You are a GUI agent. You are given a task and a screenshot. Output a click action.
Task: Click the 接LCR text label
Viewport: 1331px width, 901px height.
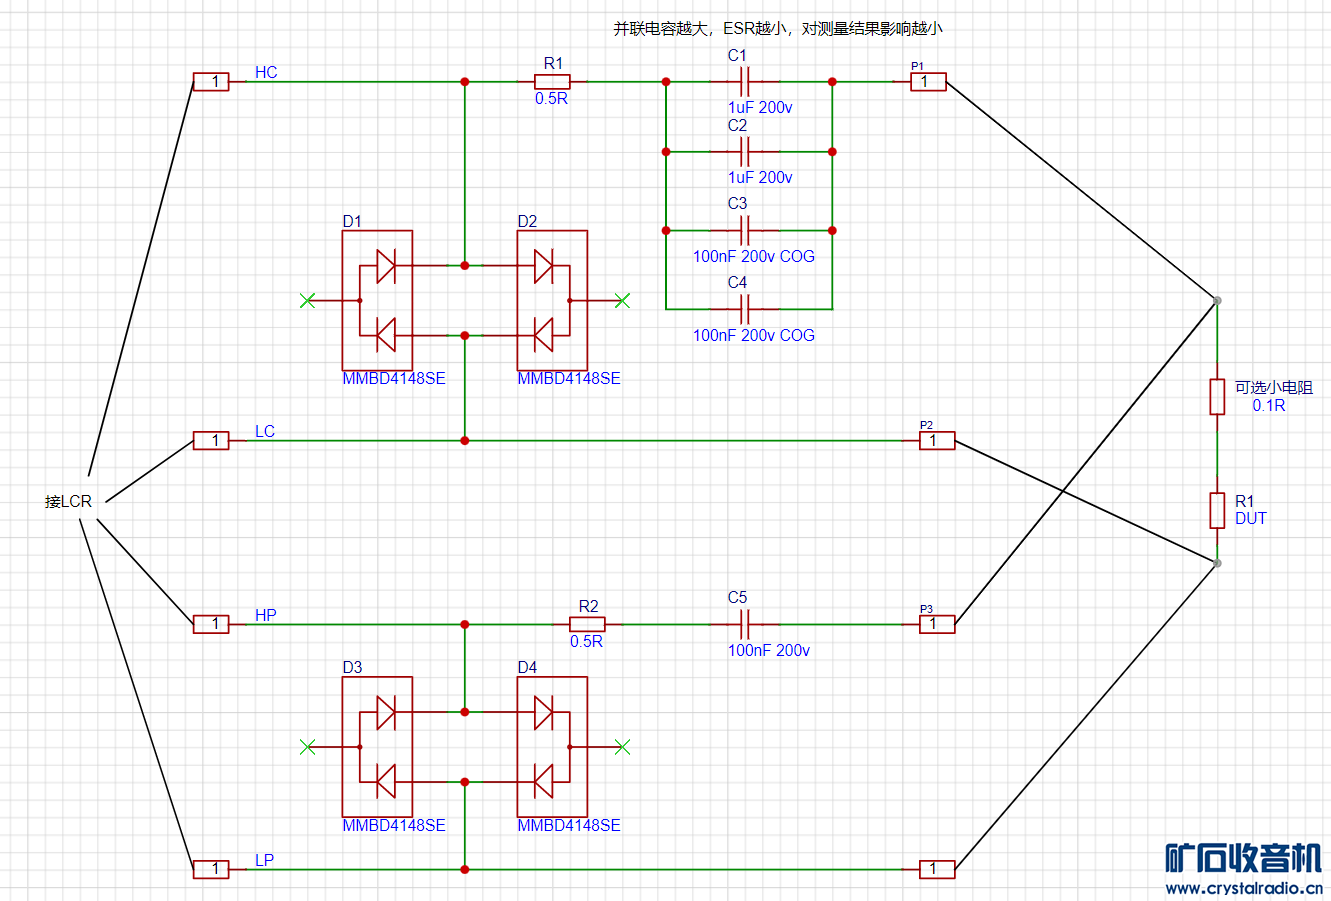click(x=68, y=501)
